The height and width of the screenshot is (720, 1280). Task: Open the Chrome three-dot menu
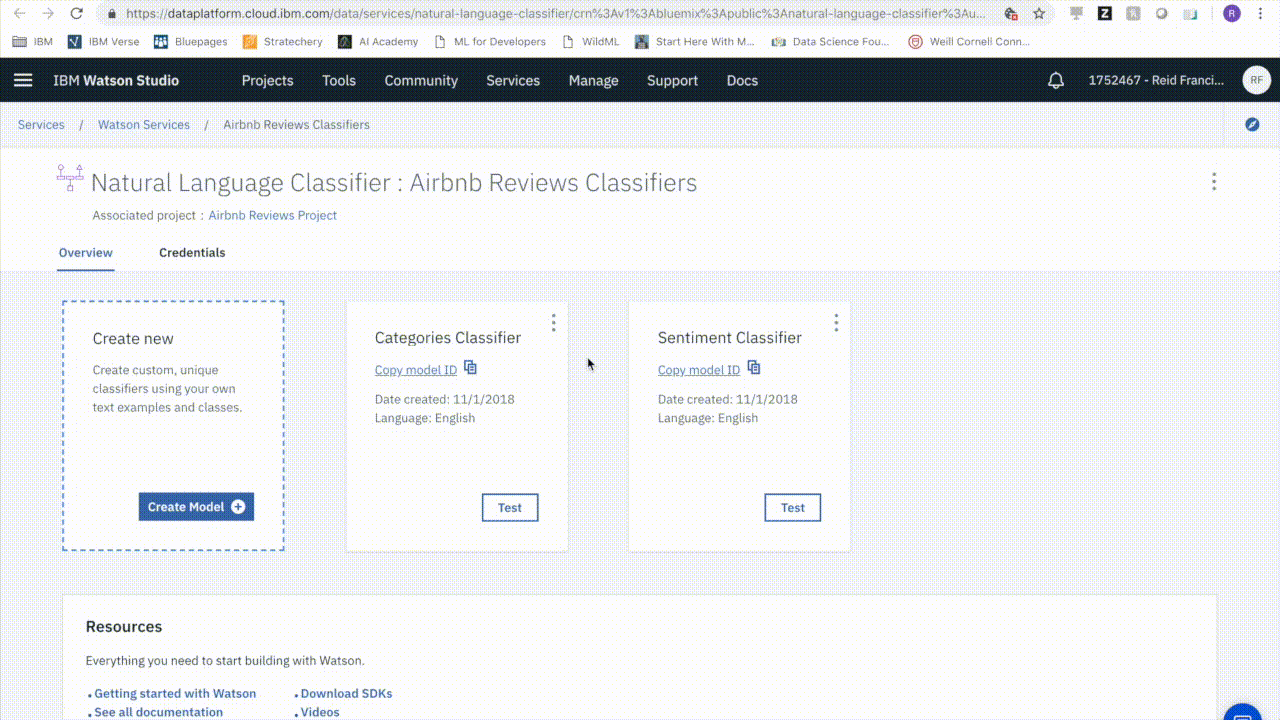1260,14
